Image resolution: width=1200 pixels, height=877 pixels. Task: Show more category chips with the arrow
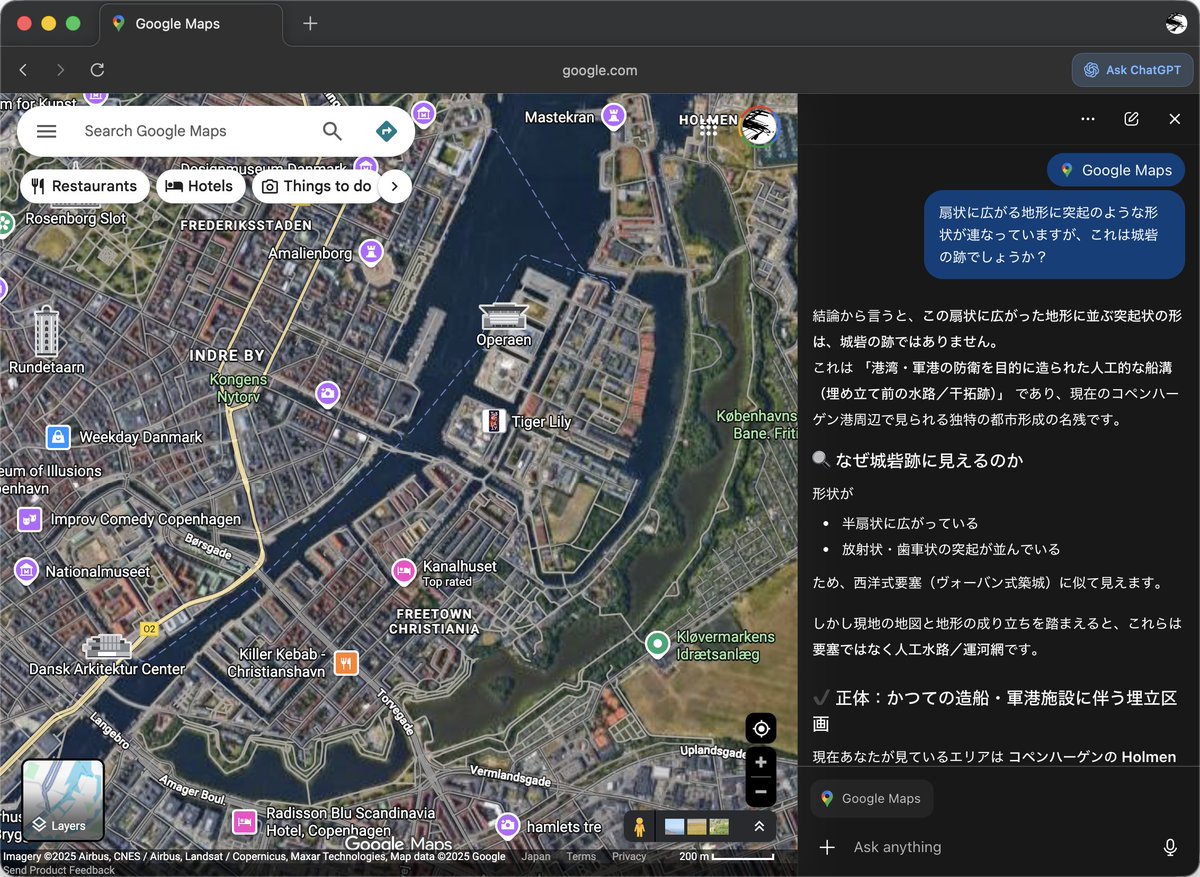click(x=395, y=186)
